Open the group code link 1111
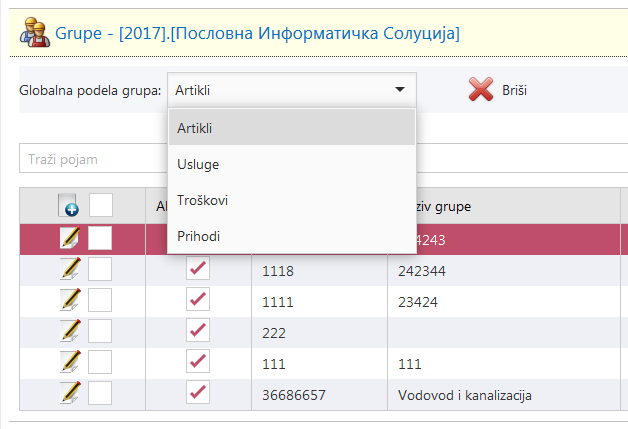This screenshot has width=628, height=429. 277,299
